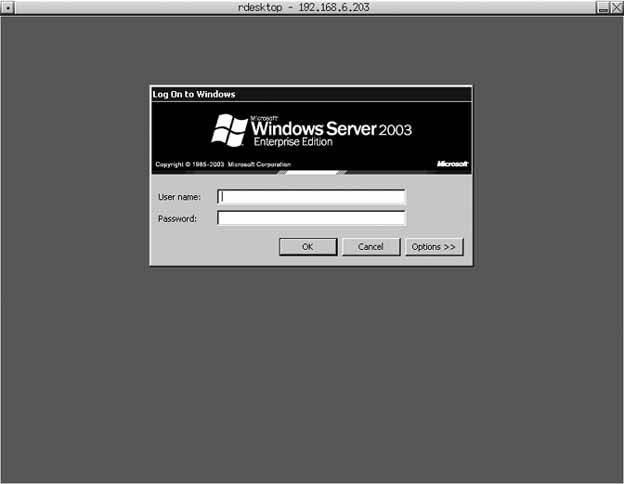Close the rdesktop window
This screenshot has width=624, height=484.
616,7
